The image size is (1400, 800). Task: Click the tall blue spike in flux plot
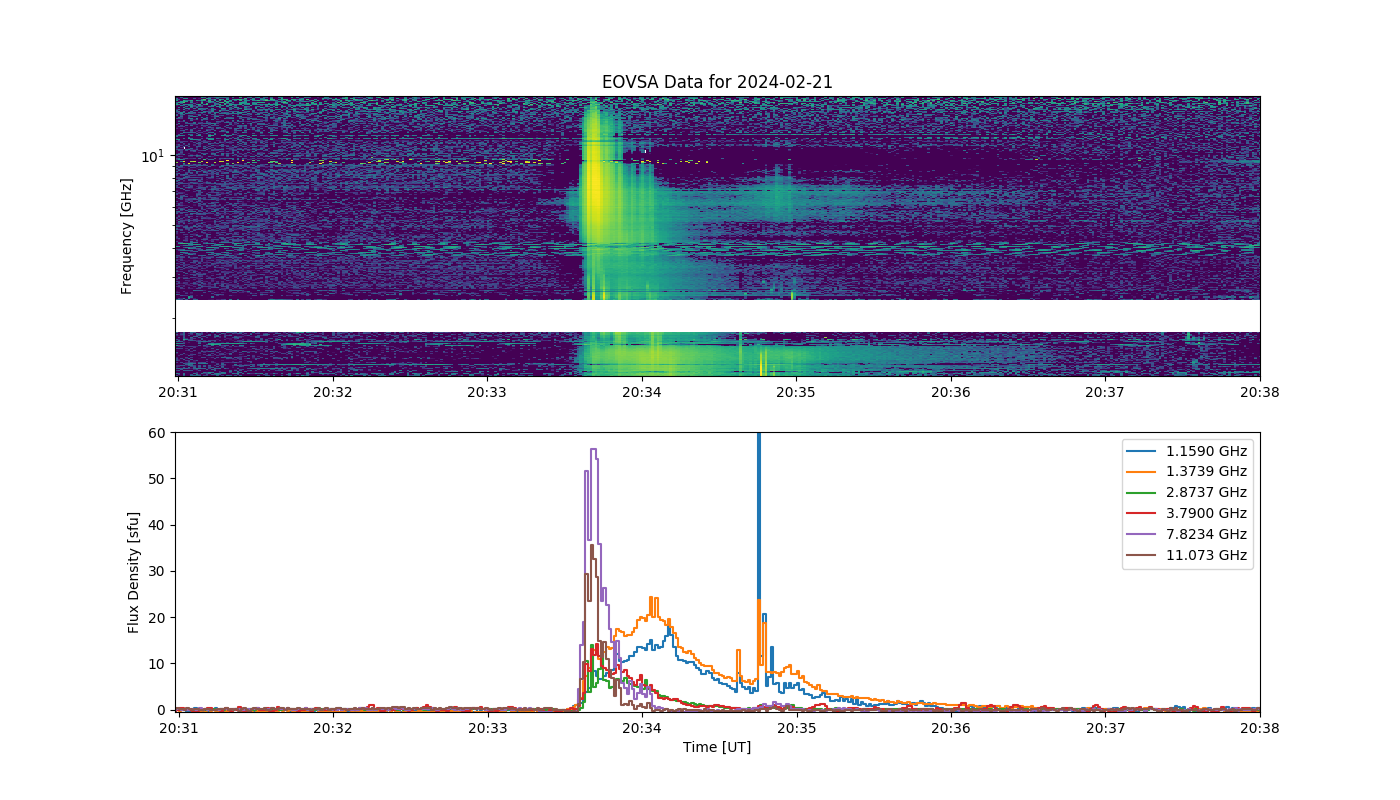coord(759,500)
